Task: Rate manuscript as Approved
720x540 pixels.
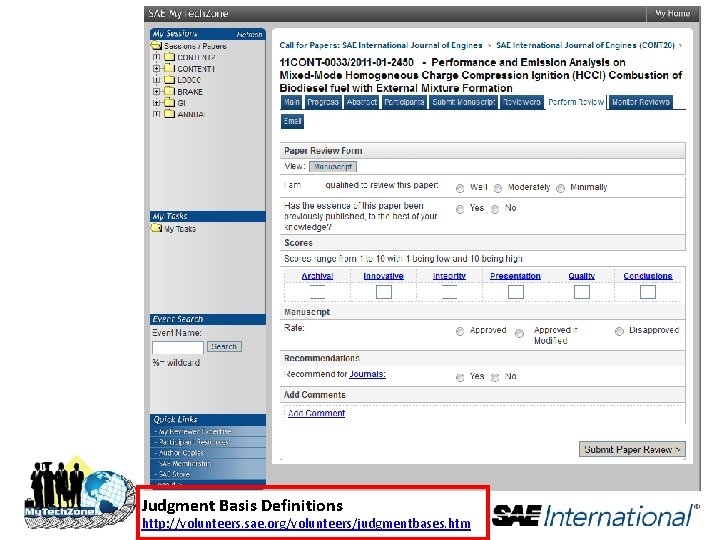Action: pyautogui.click(x=460, y=332)
